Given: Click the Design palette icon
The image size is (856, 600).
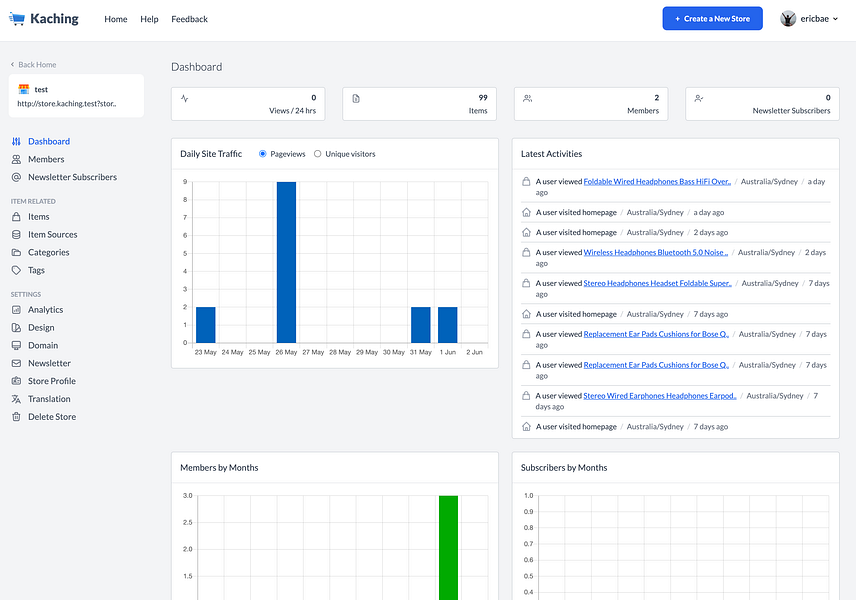Looking at the screenshot, I should (x=16, y=328).
